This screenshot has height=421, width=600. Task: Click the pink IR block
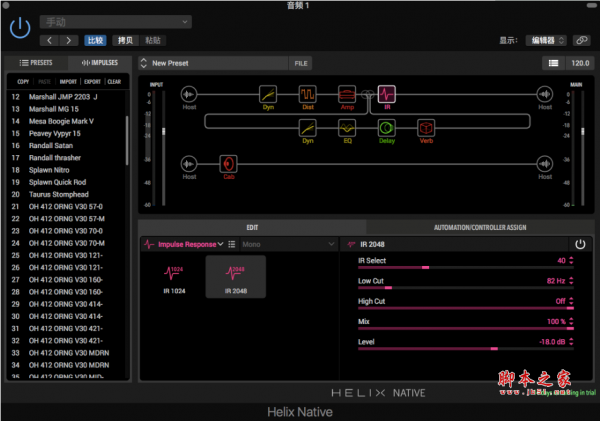(386, 94)
